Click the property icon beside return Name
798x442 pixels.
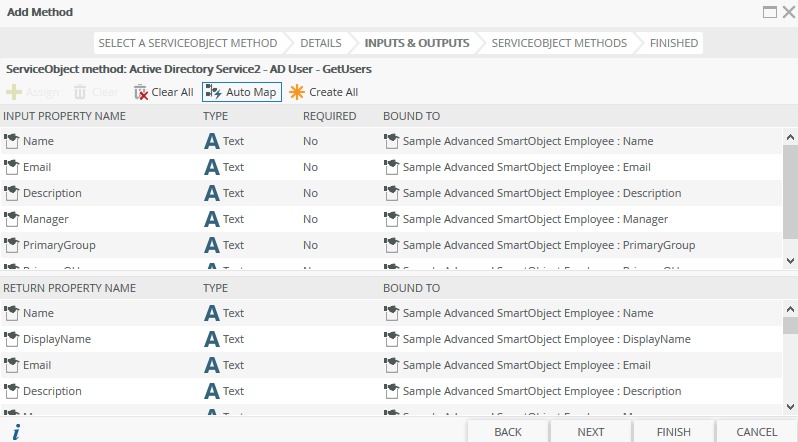click(11, 313)
